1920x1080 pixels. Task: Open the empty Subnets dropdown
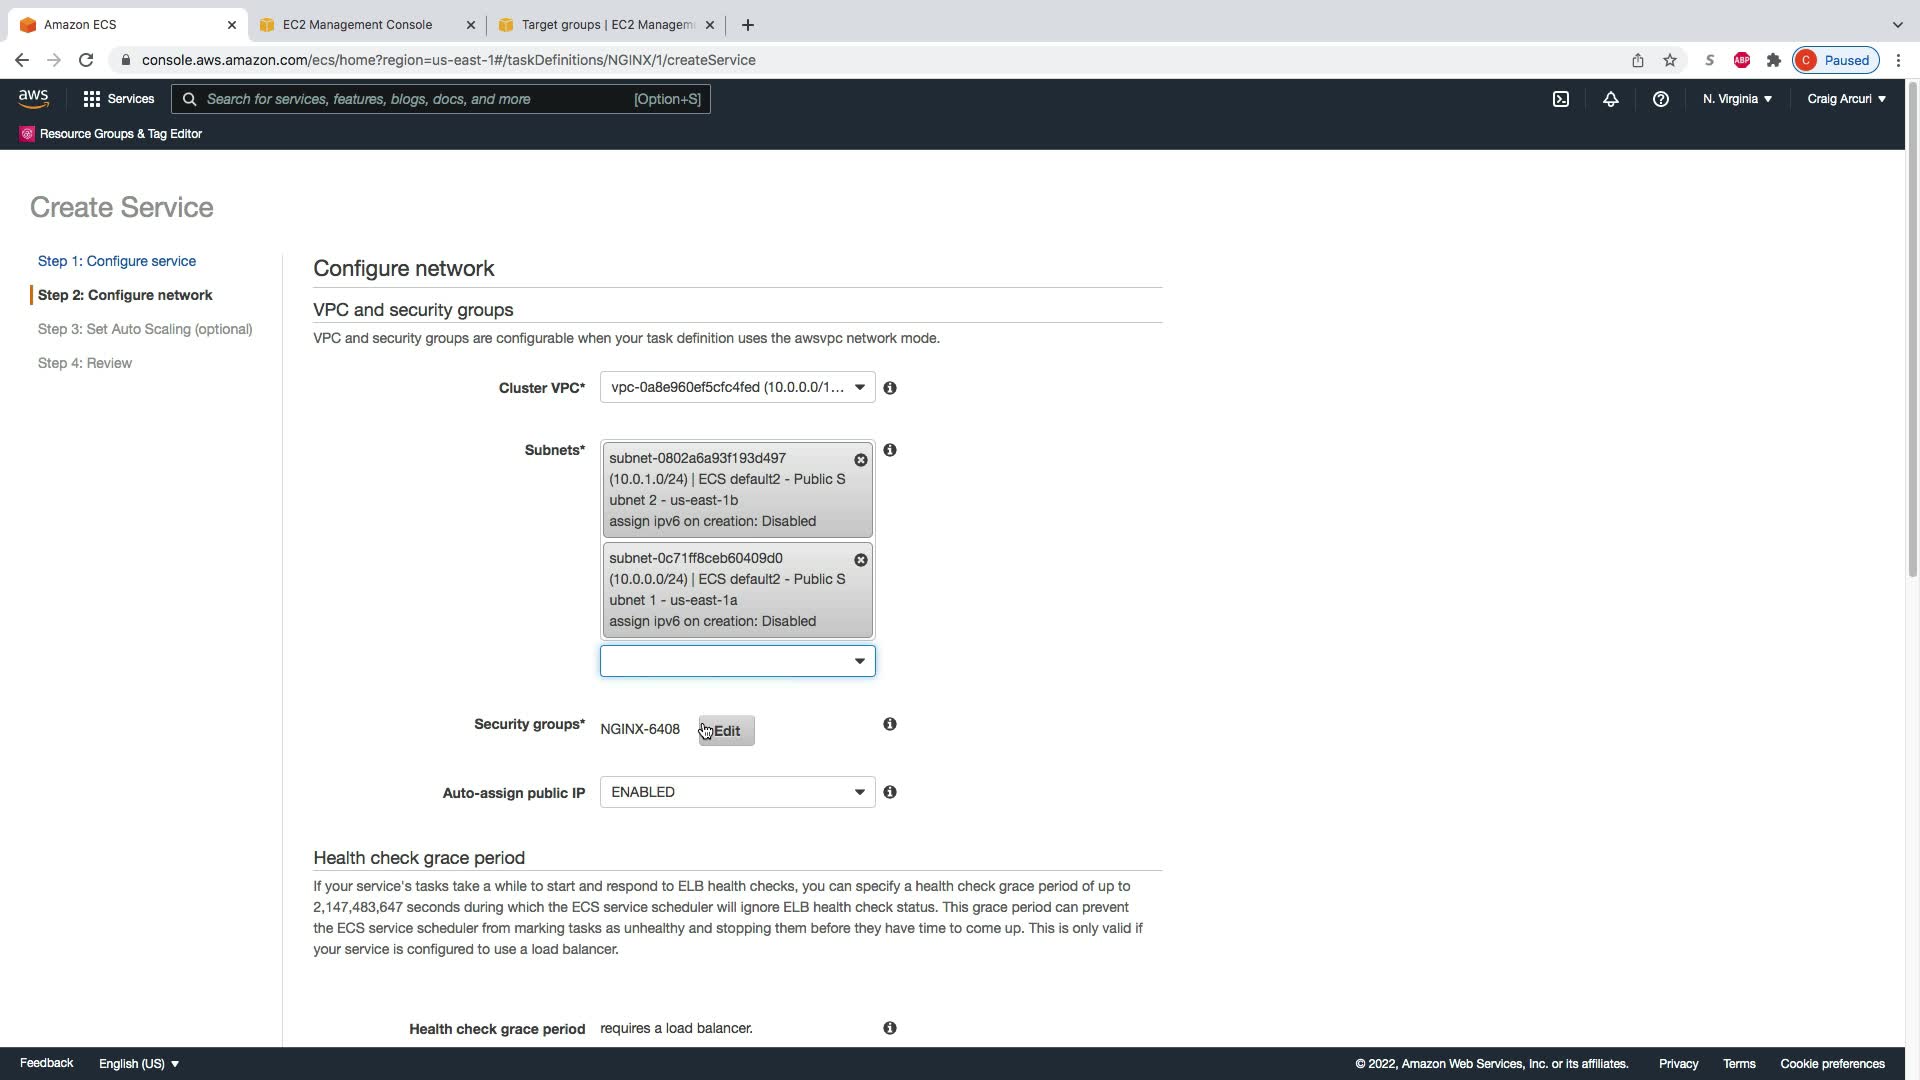(737, 661)
